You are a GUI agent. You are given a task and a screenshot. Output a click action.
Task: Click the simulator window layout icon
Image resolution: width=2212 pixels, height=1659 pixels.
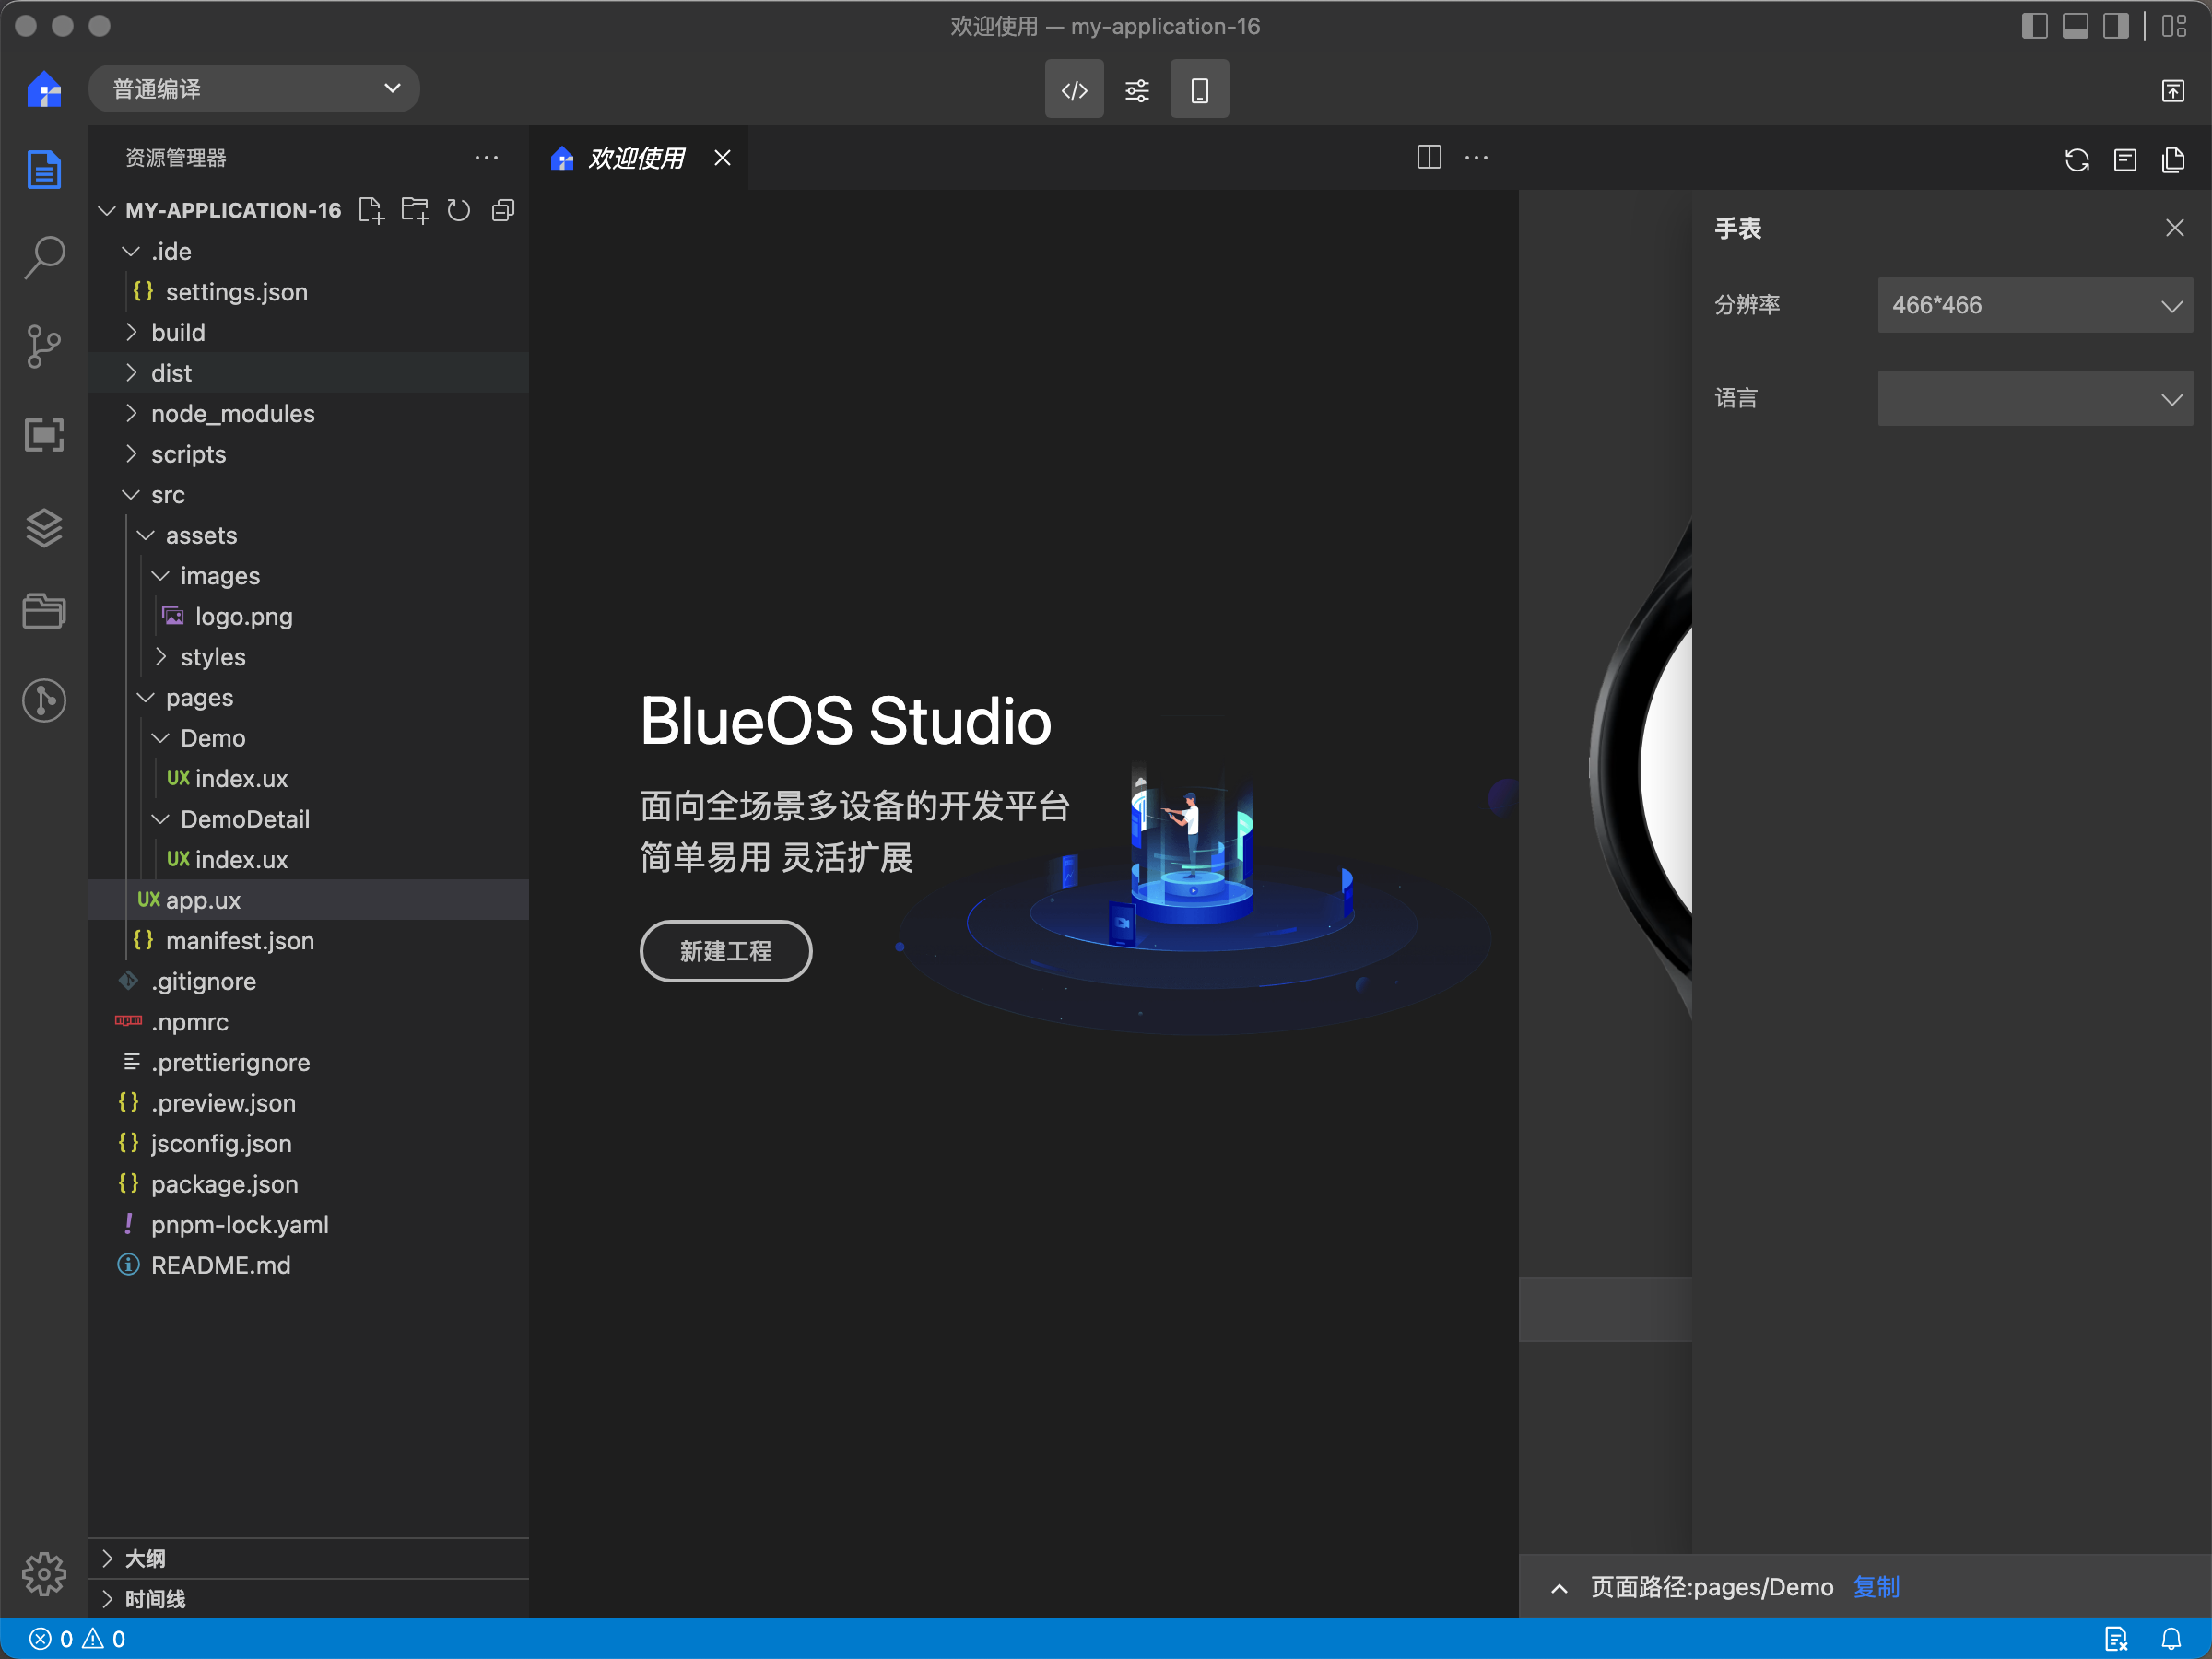[x=2125, y=160]
